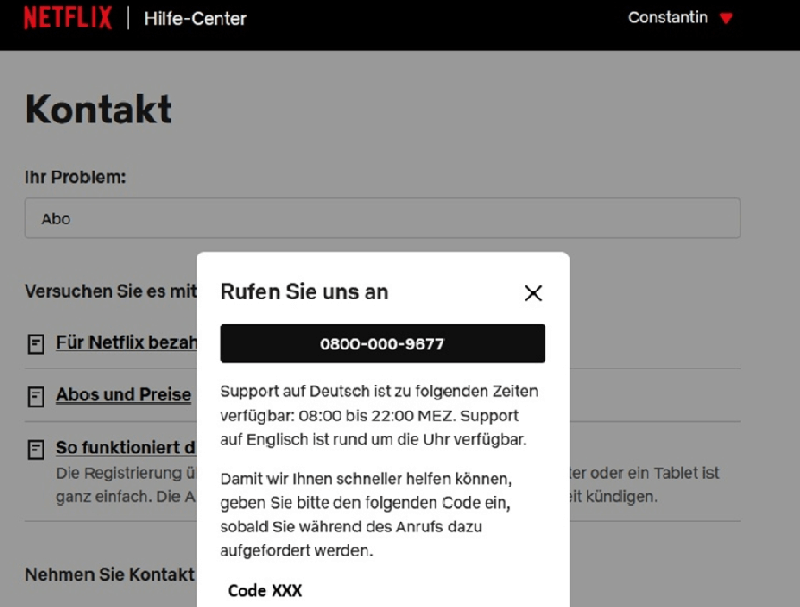800x607 pixels.
Task: Click the Ihr Problem input field
Action: click(383, 218)
